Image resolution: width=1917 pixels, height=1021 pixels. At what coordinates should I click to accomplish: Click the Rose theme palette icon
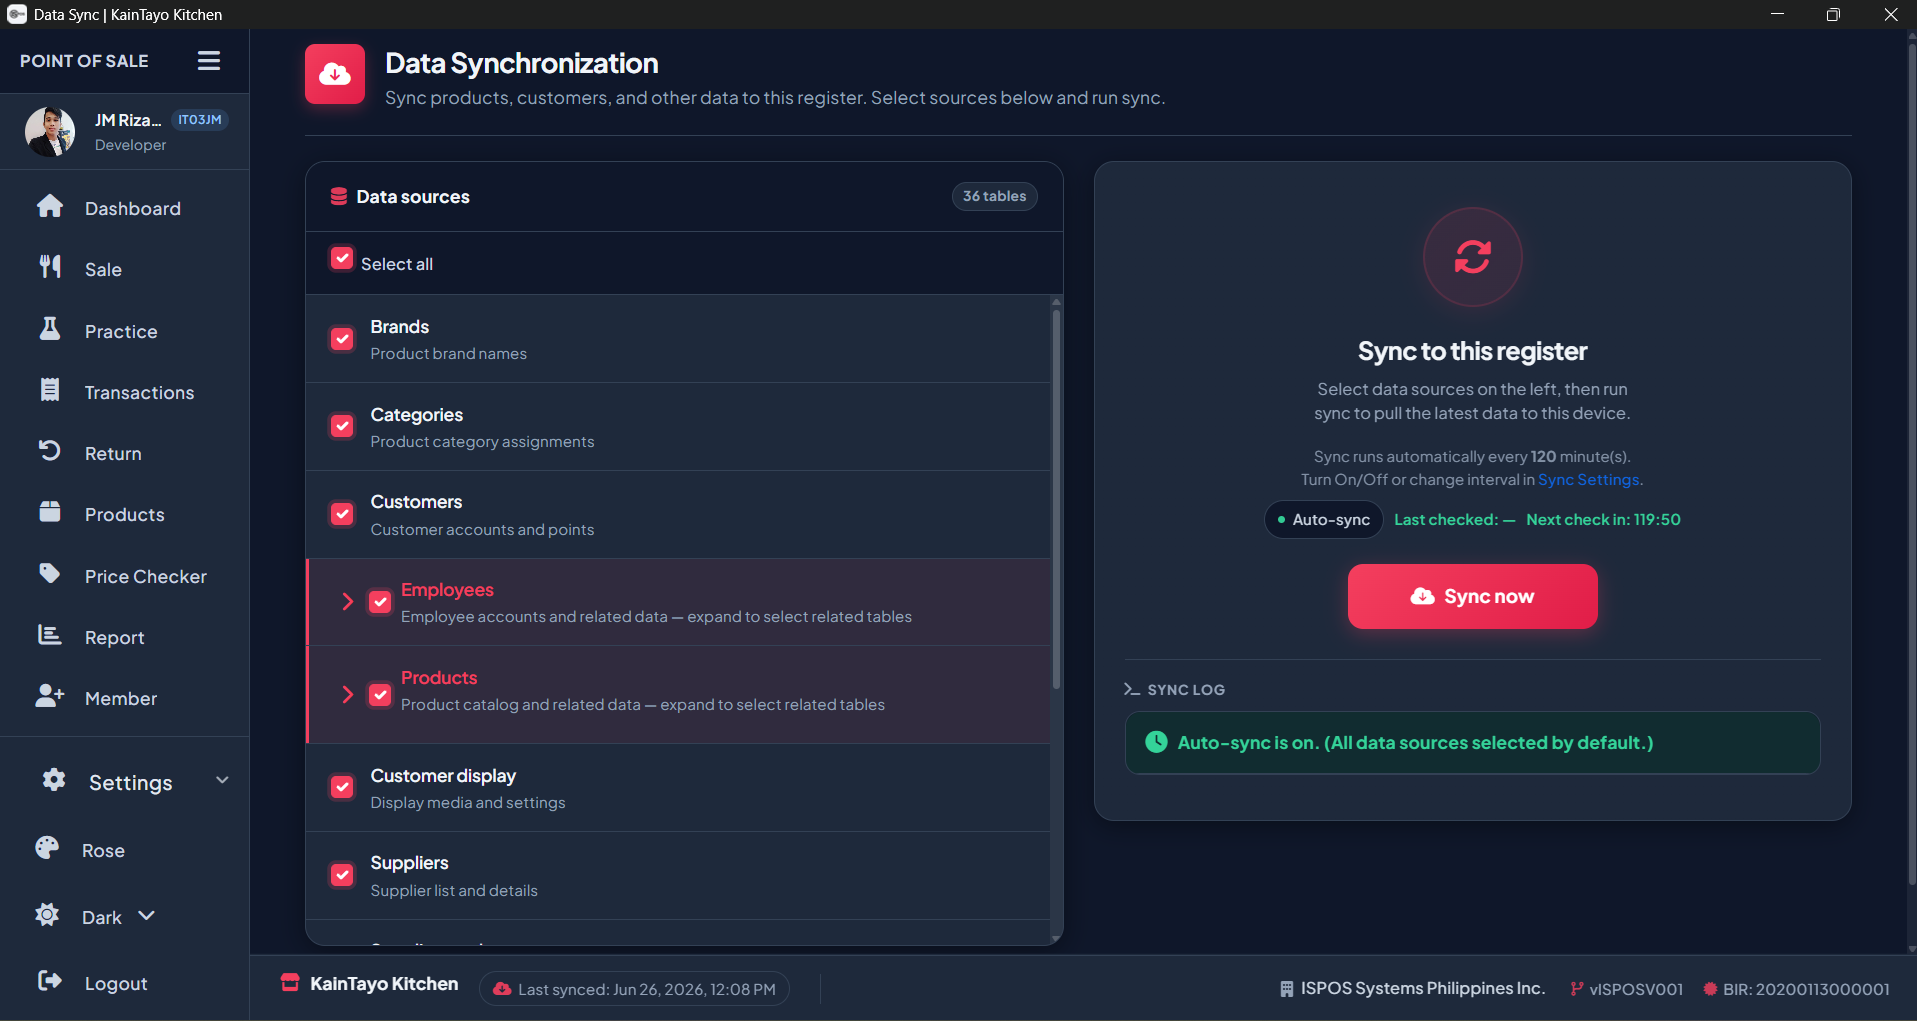coord(47,848)
